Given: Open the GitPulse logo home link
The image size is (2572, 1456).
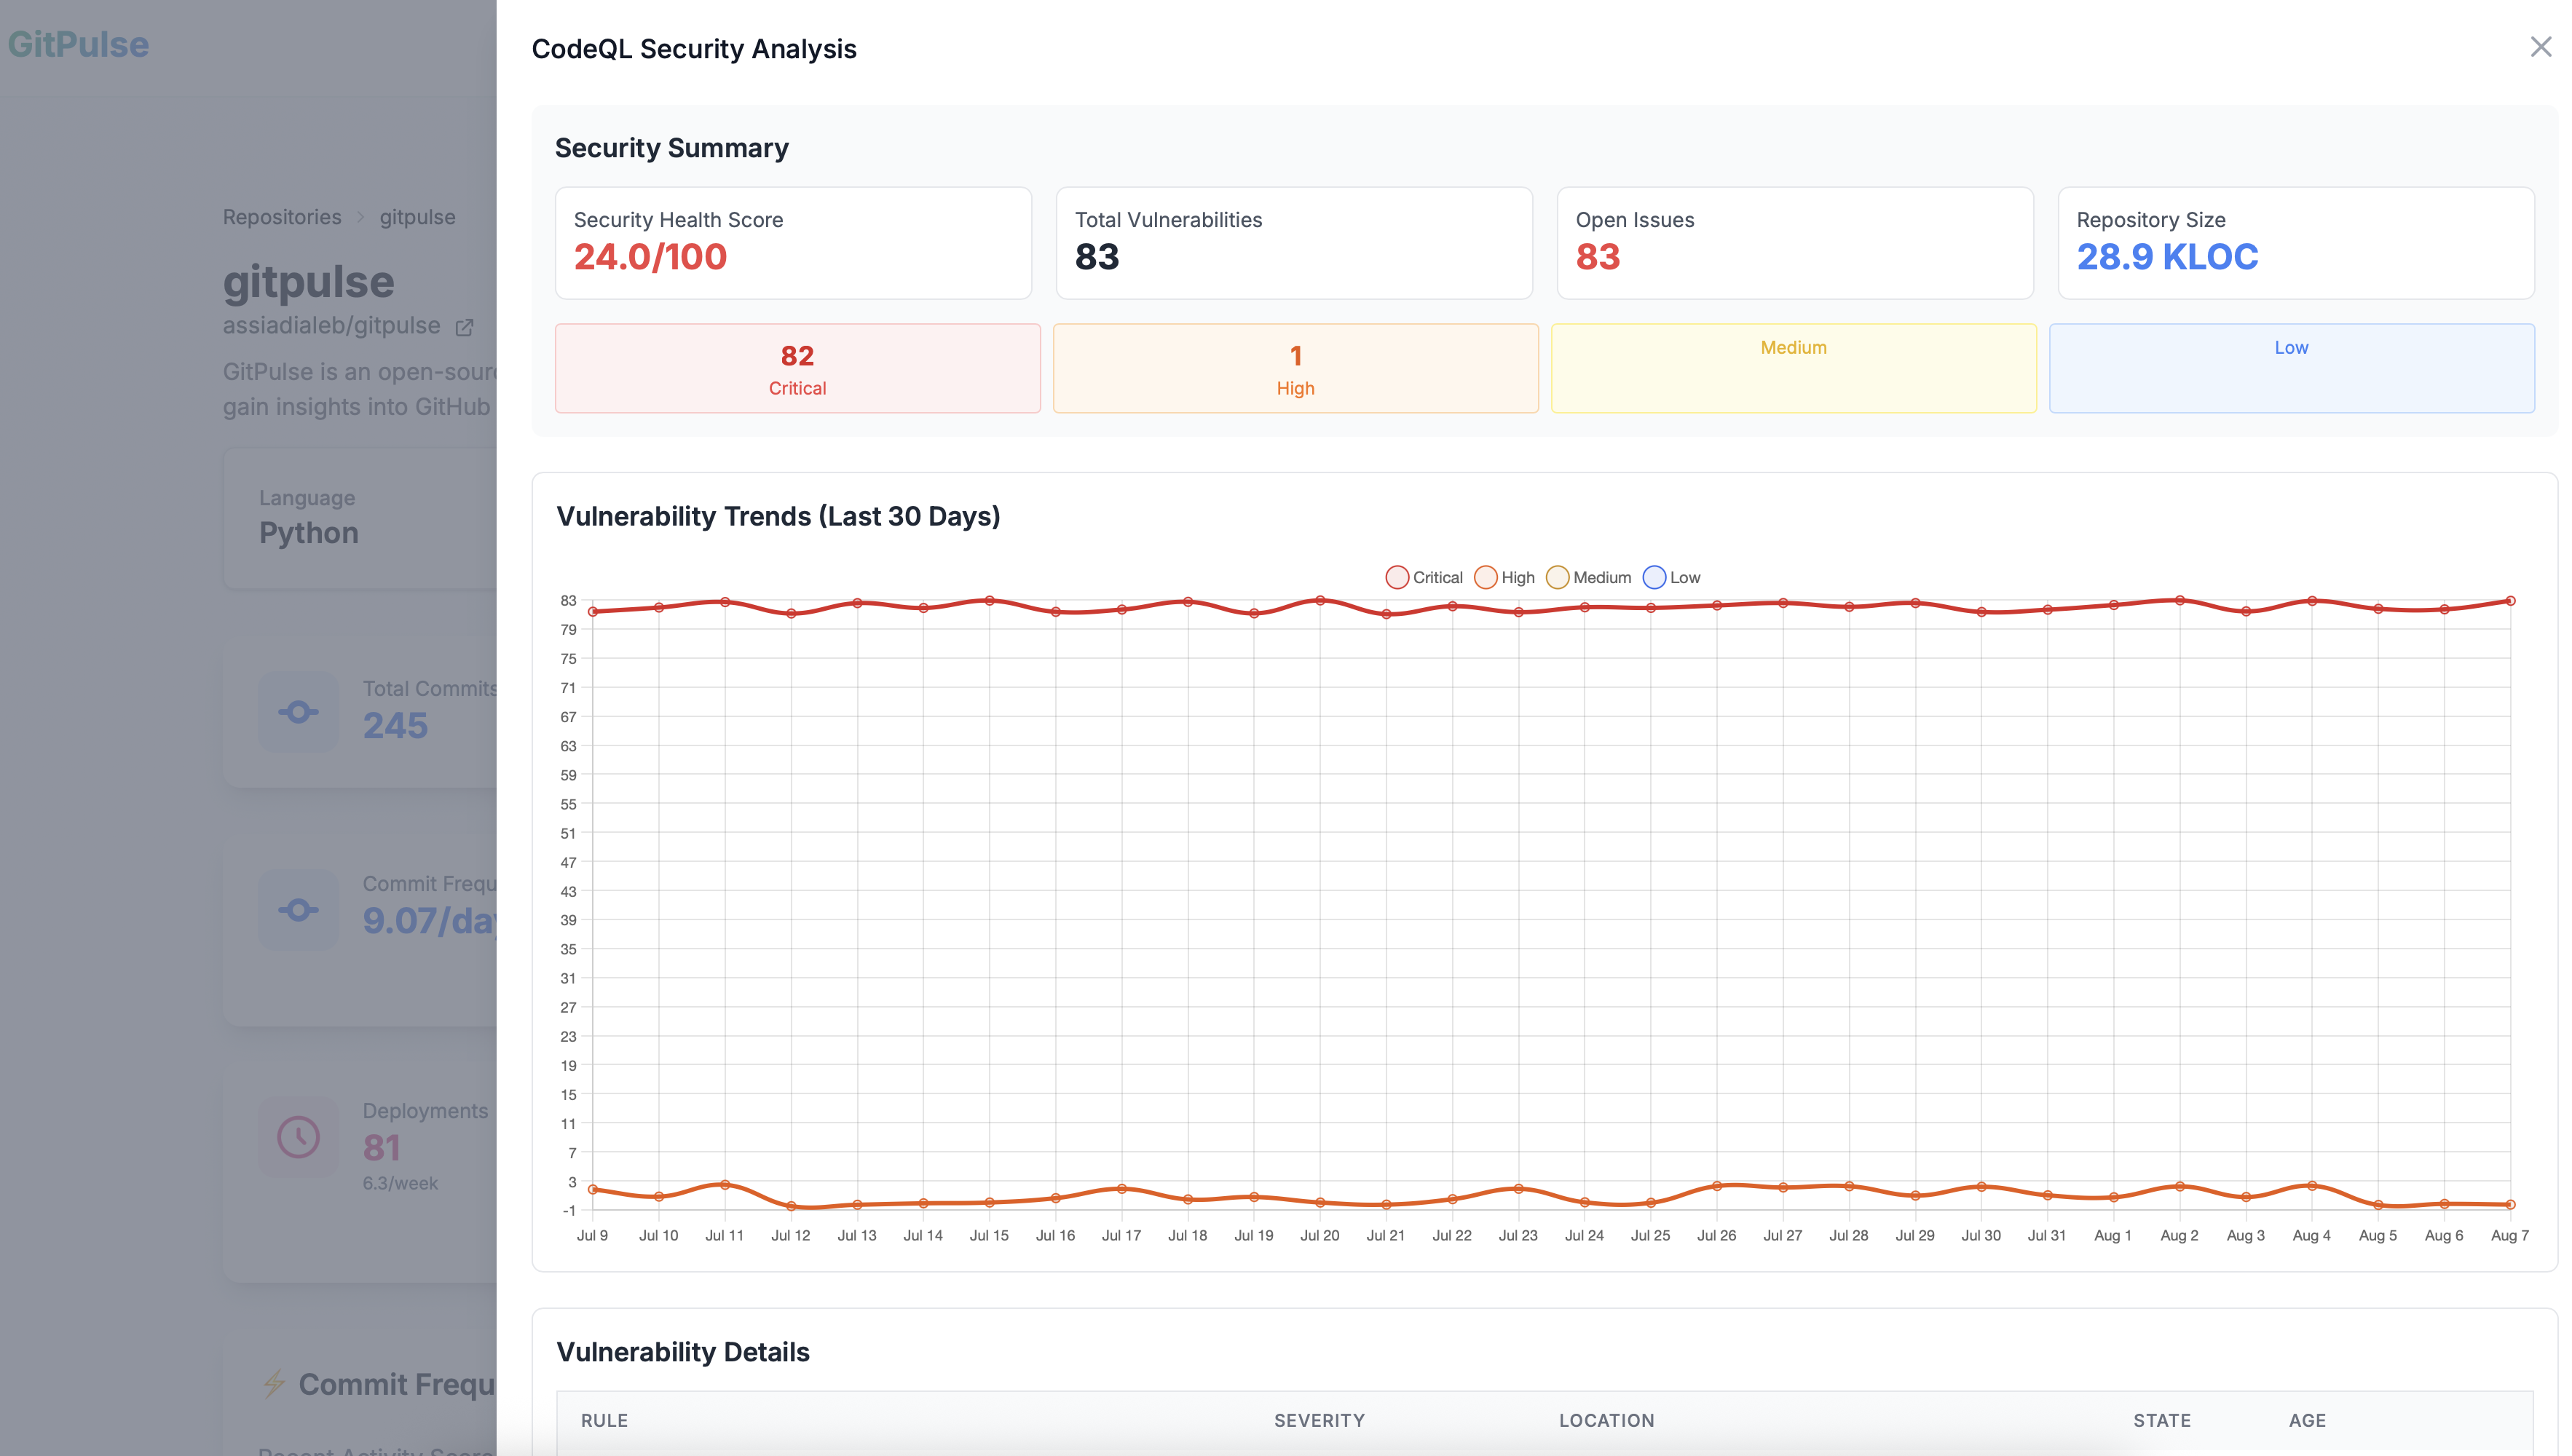Looking at the screenshot, I should pyautogui.click(x=78, y=44).
